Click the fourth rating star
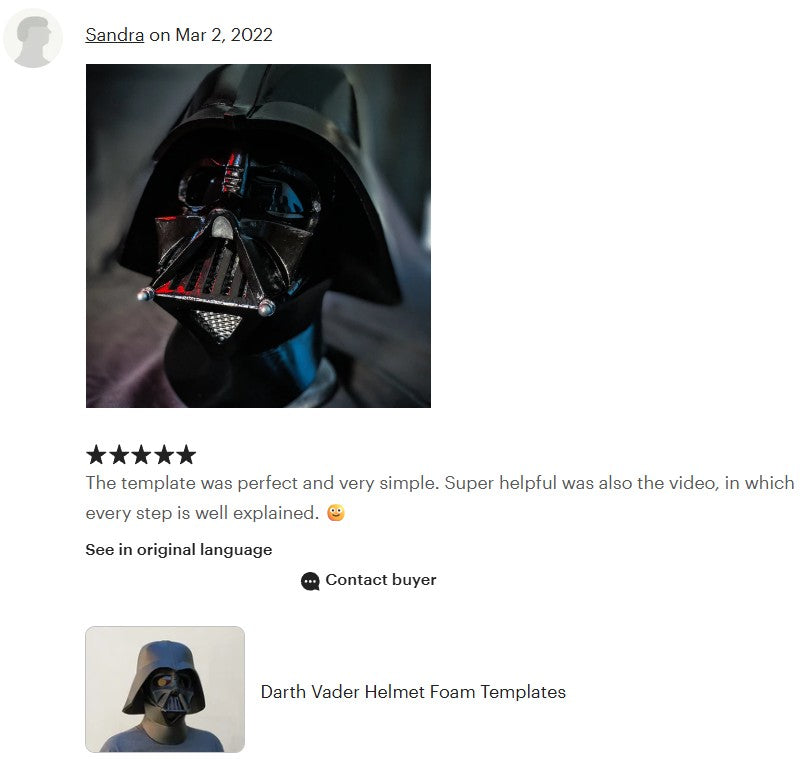The image size is (806, 776). click(x=164, y=455)
